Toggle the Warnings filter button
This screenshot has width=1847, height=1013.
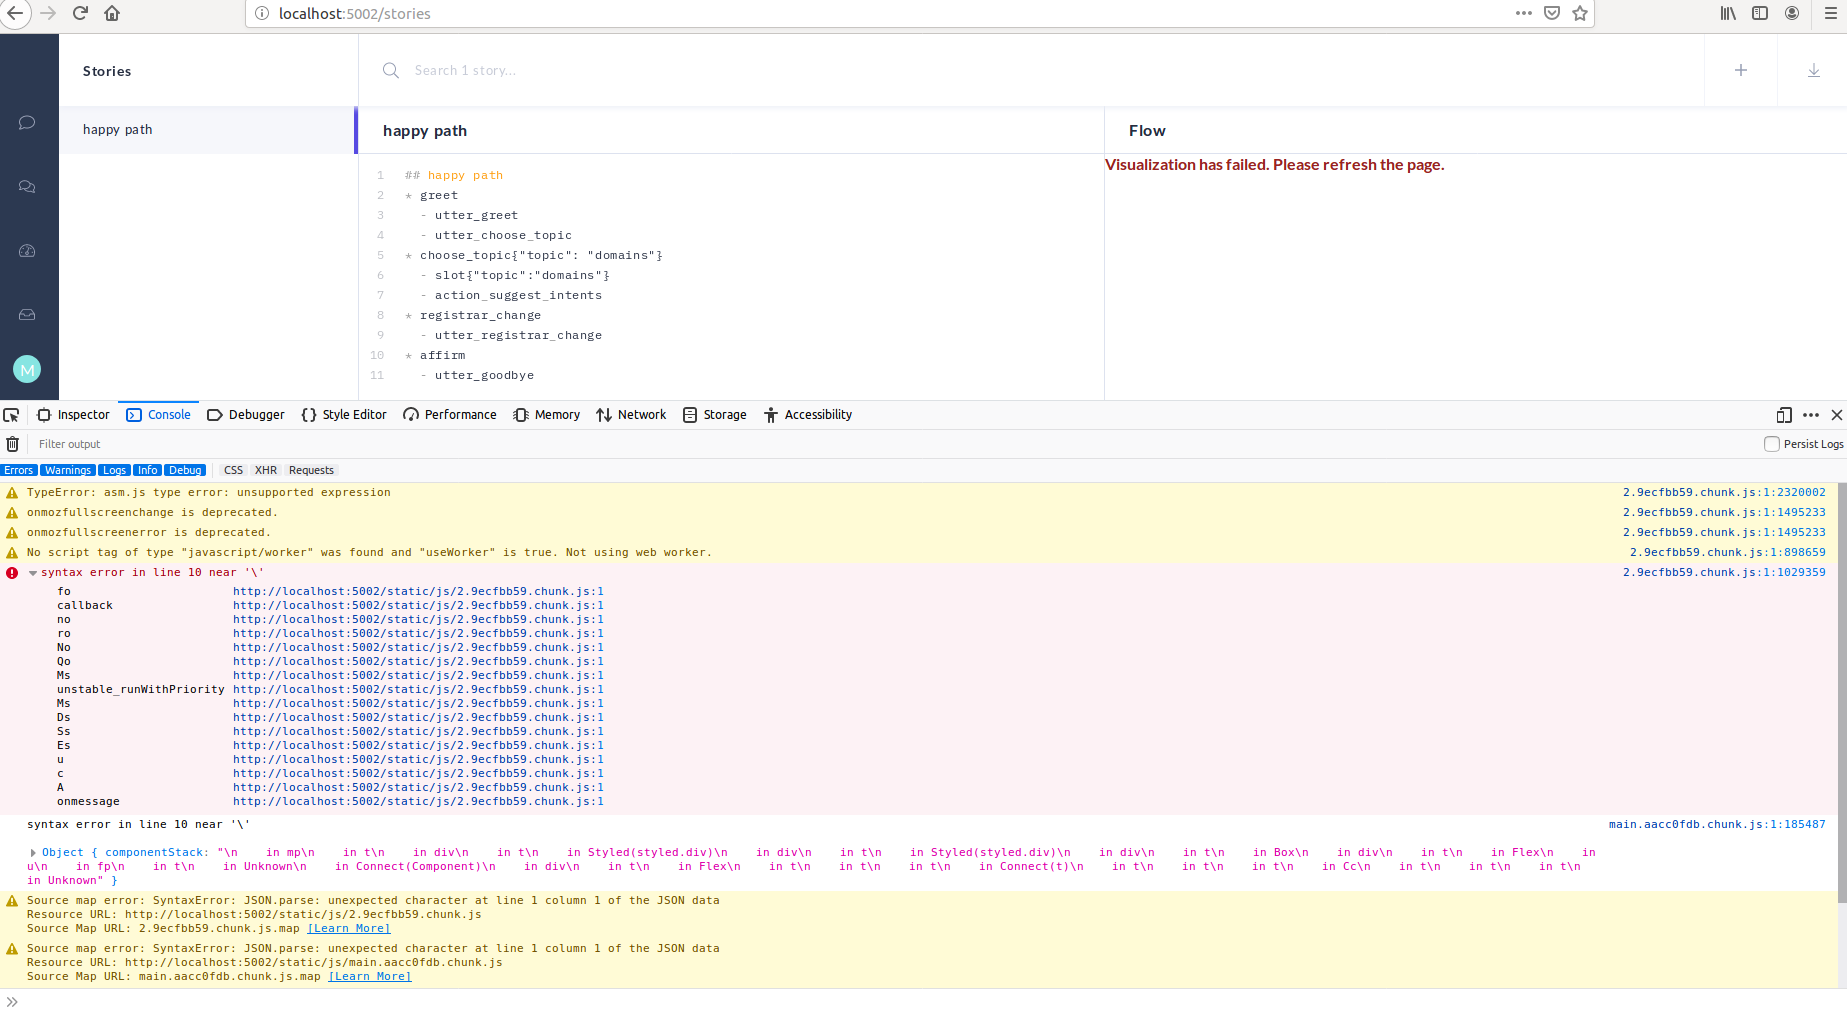pyautogui.click(x=68, y=470)
